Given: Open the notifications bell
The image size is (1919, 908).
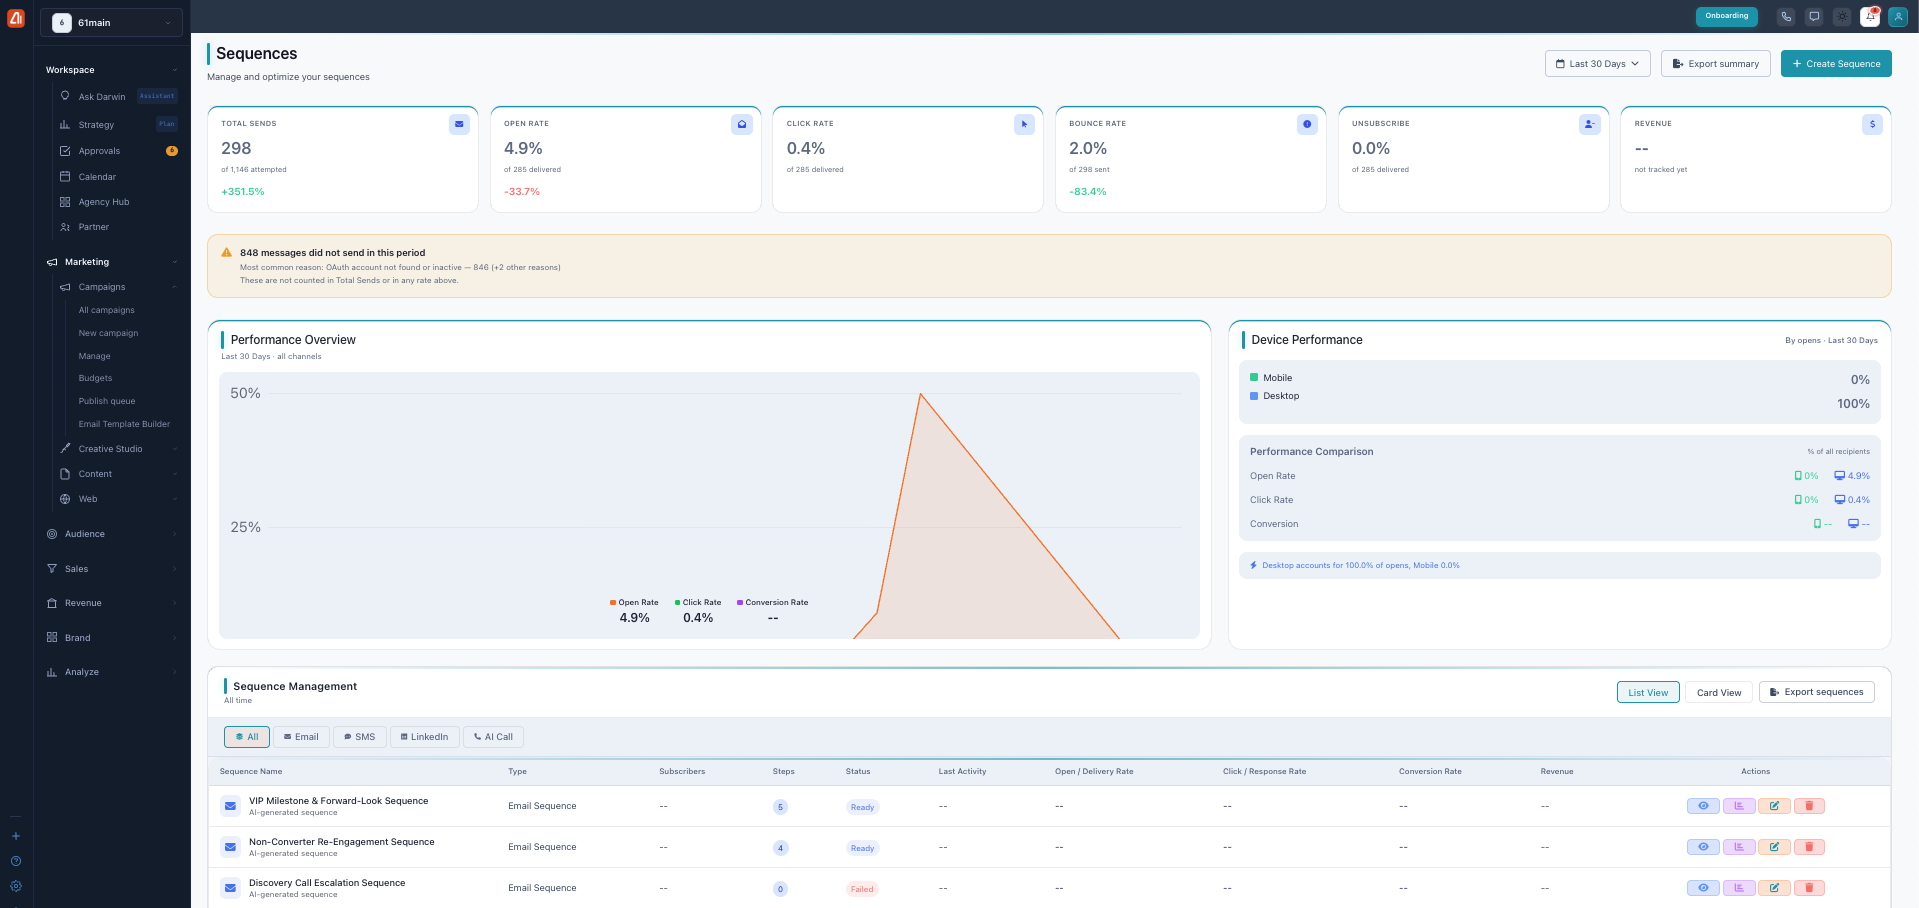Looking at the screenshot, I should 1870,17.
